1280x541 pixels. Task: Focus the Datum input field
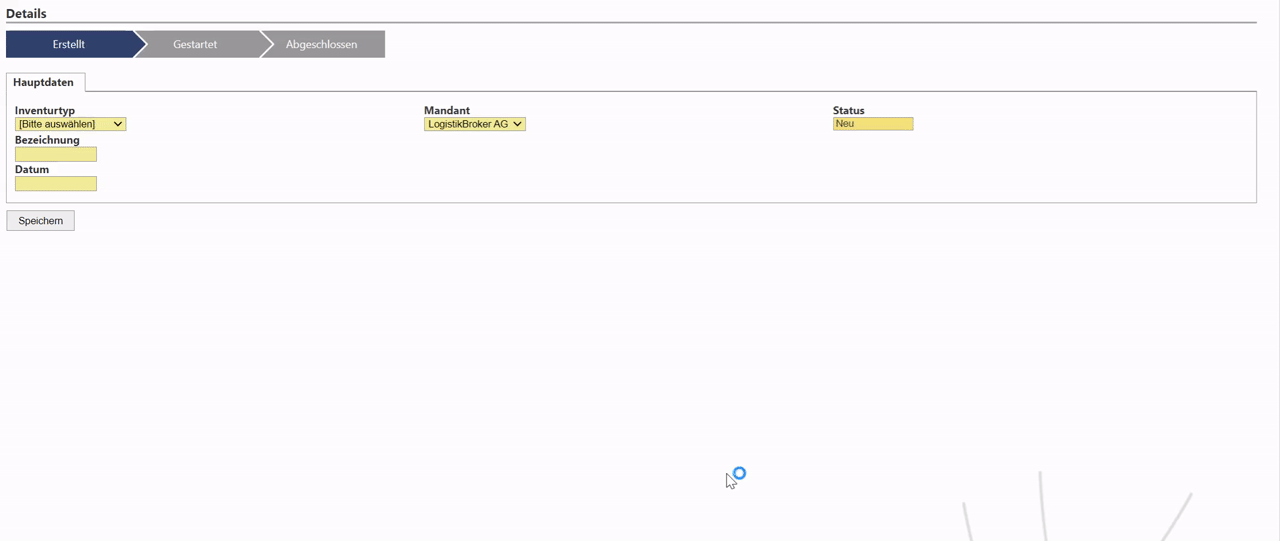pyautogui.click(x=56, y=183)
